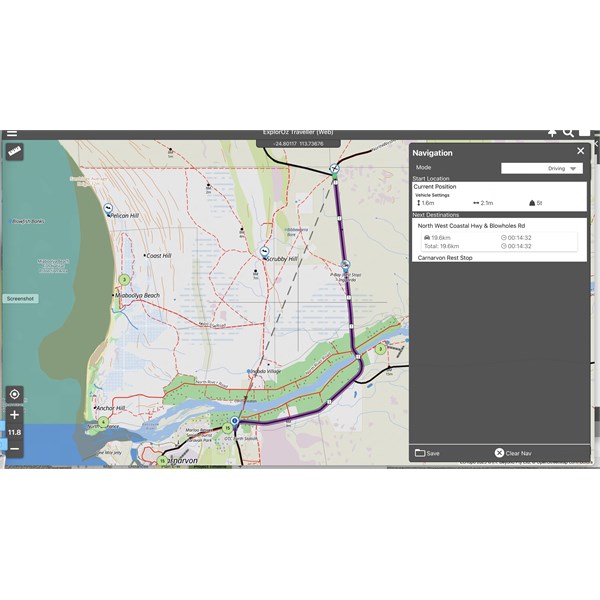Image resolution: width=600 pixels, height=600 pixels.
Task: Click the locate my position button
Action: click(x=14, y=394)
